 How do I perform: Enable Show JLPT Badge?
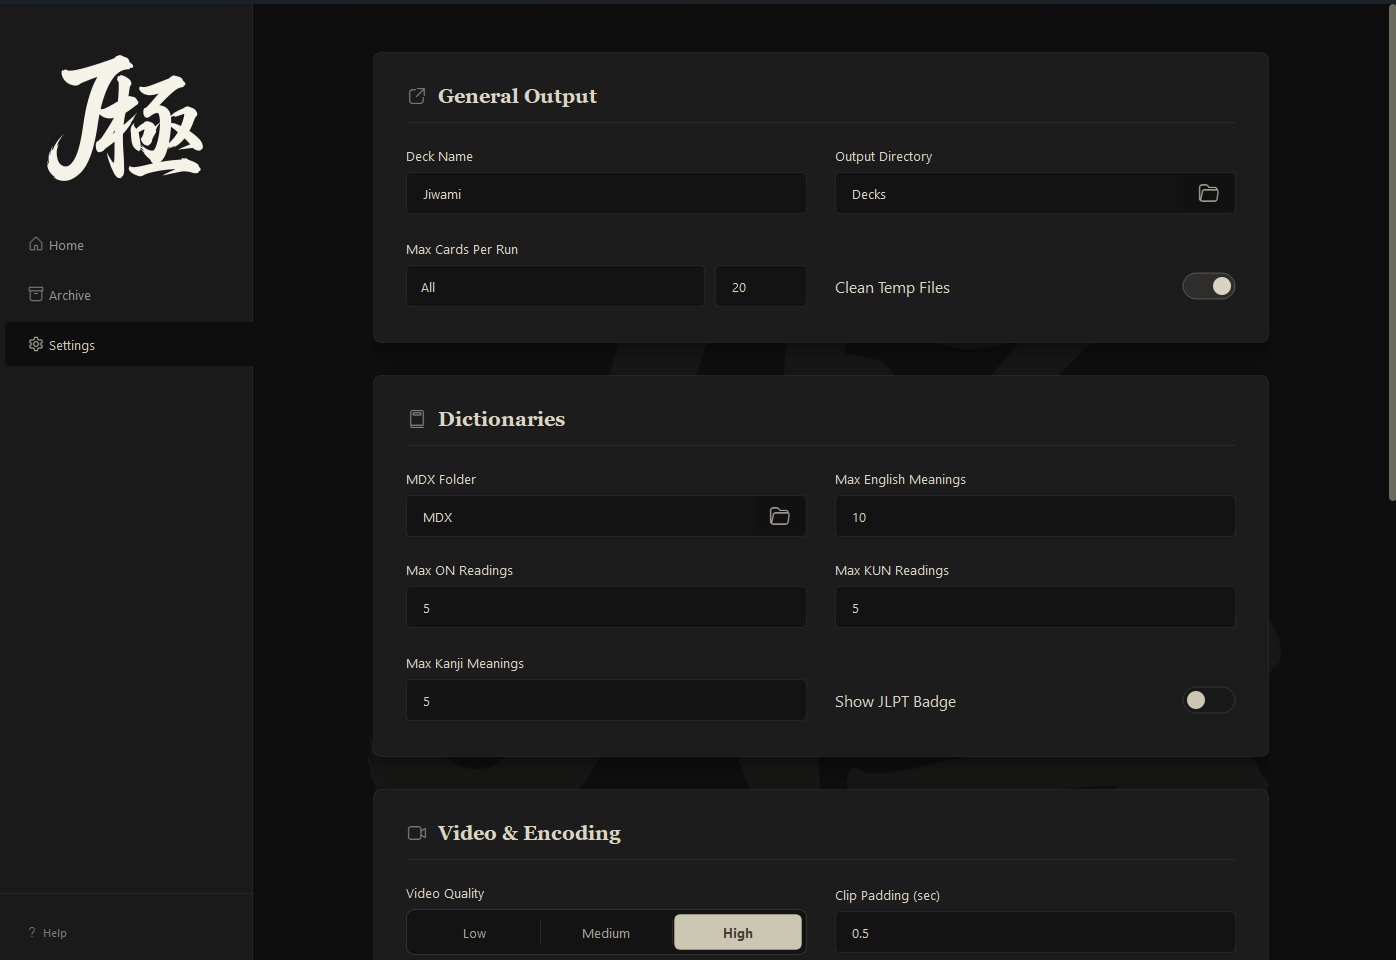pos(1208,700)
